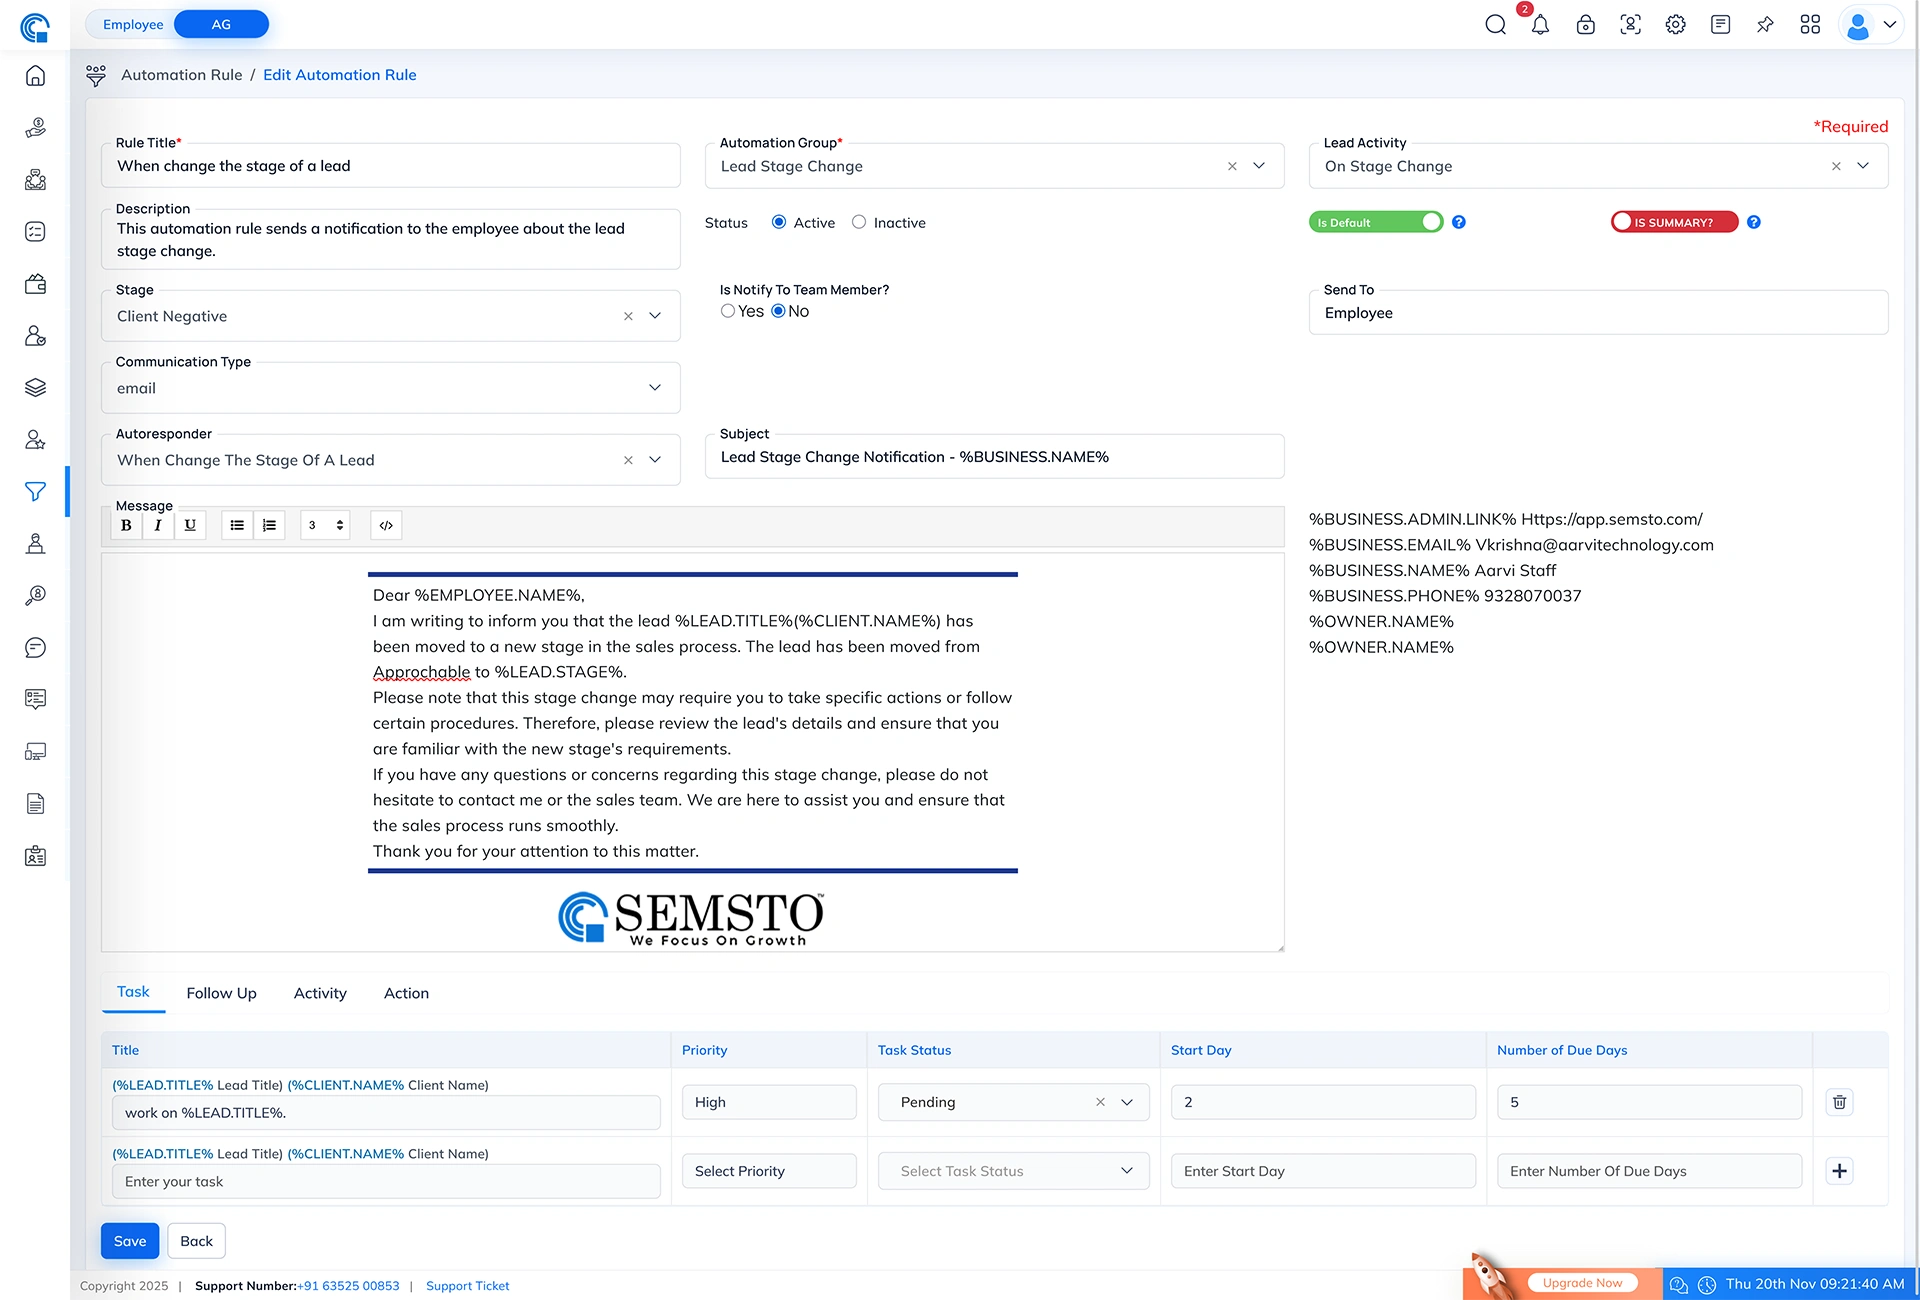This screenshot has height=1300, width=1920.
Task: Open the settings gear in header
Action: tap(1675, 25)
